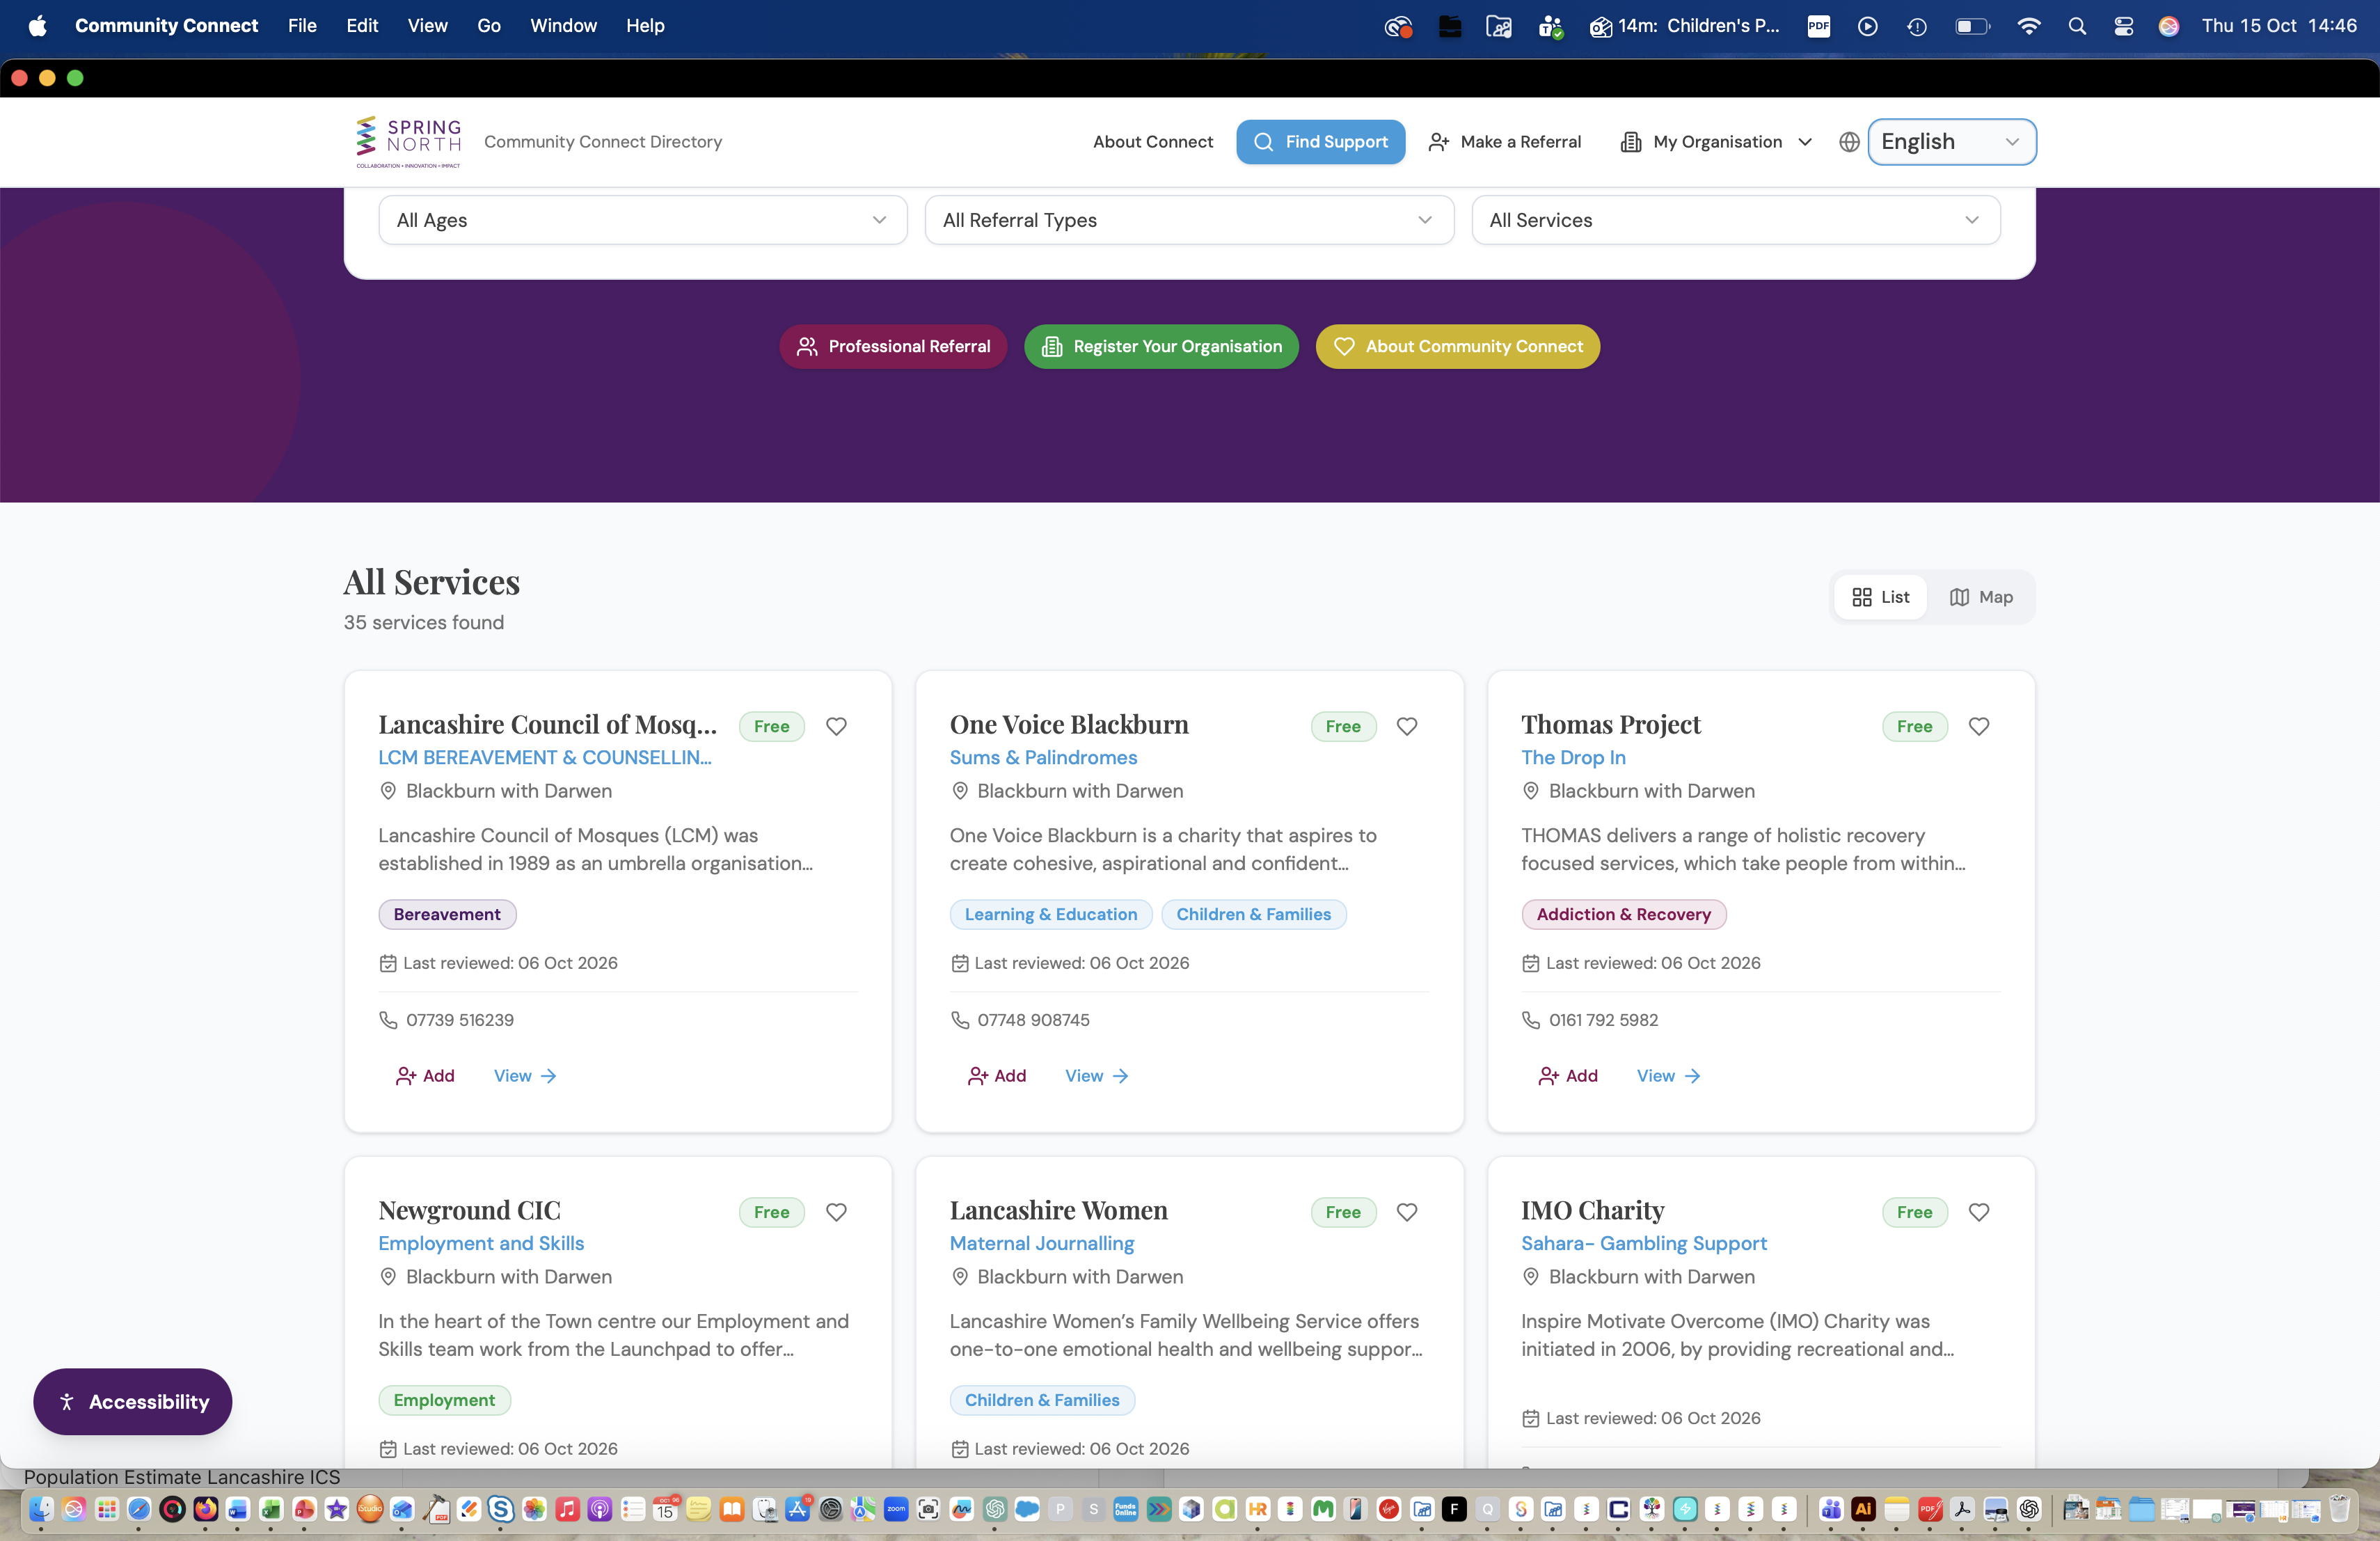
Task: Switch to List view
Action: pos(1881,597)
